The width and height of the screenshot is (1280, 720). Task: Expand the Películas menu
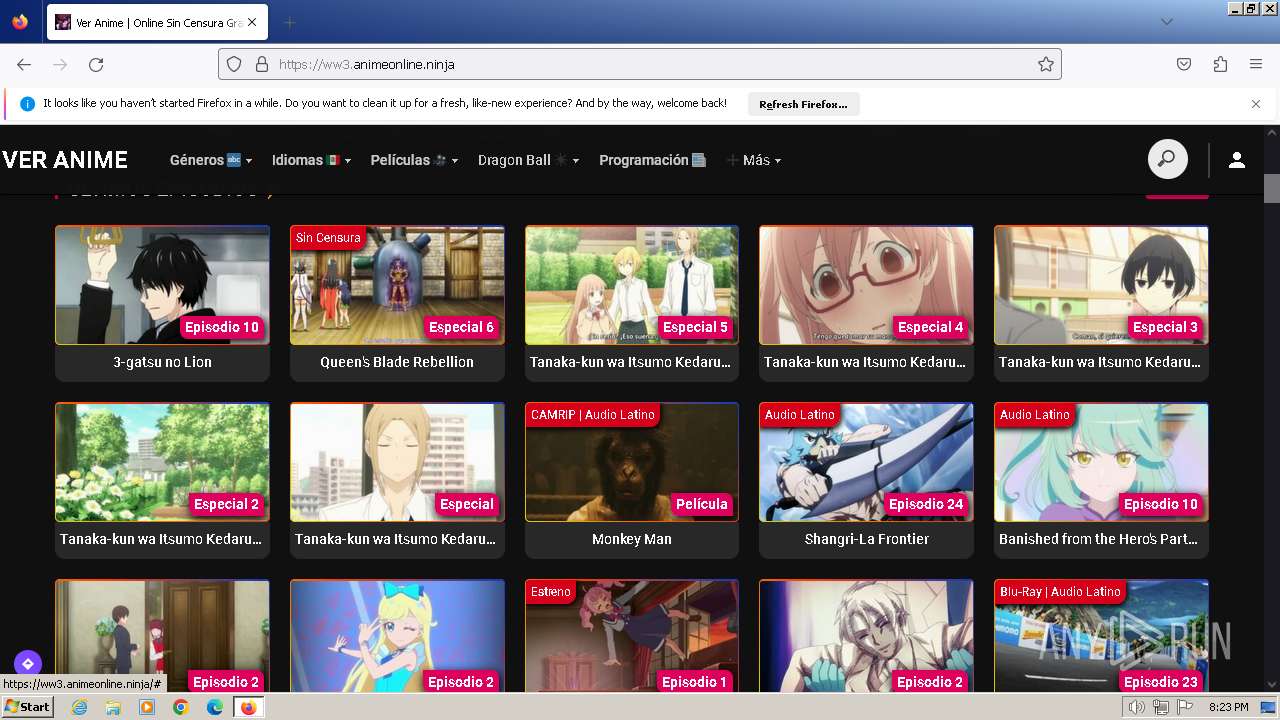point(414,160)
